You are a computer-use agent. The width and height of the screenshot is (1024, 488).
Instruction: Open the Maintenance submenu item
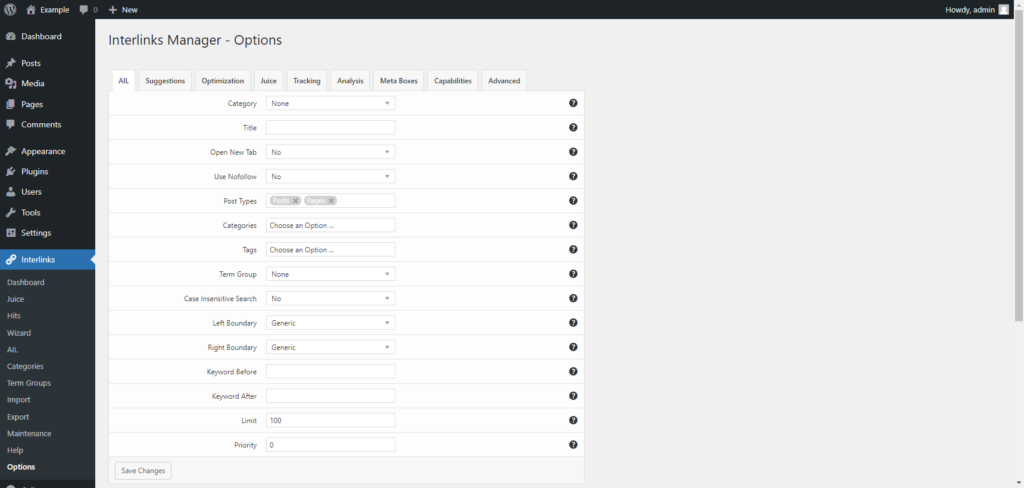point(29,433)
